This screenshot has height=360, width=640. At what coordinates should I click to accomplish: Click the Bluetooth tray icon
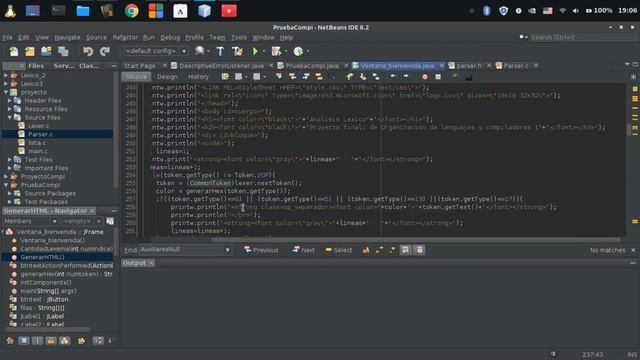click(x=487, y=11)
